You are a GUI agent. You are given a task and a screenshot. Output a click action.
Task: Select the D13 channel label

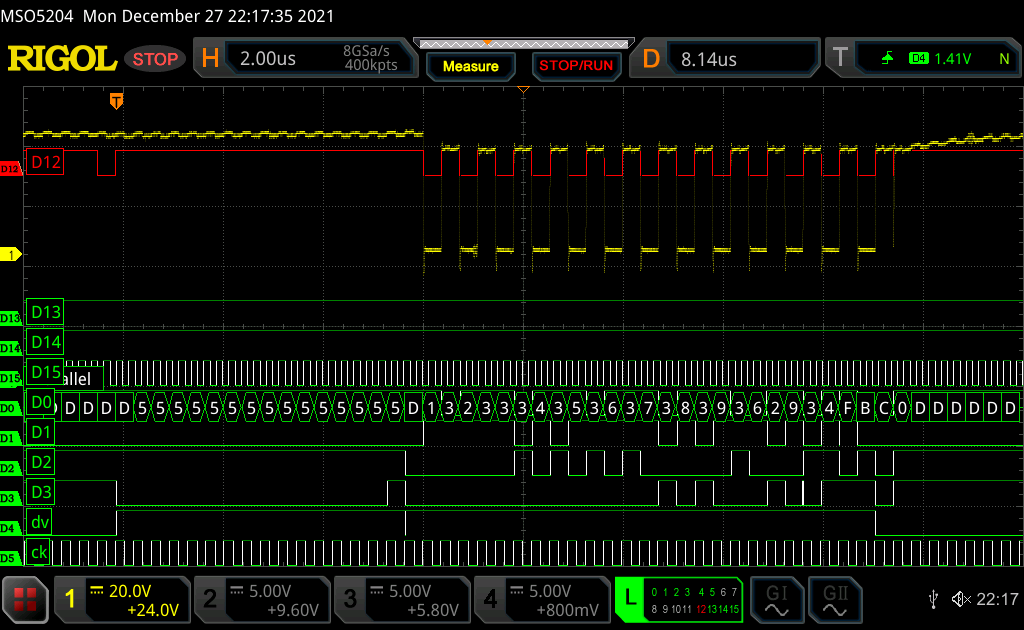coord(45,312)
